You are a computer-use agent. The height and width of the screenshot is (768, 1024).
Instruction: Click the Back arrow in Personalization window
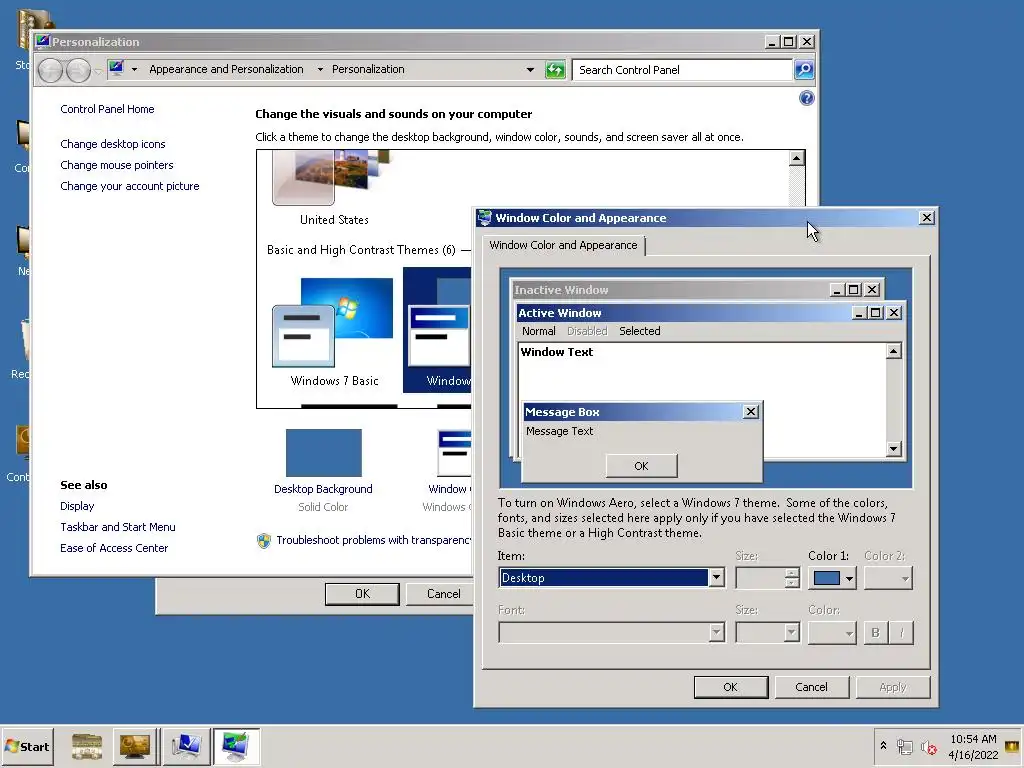coord(50,70)
